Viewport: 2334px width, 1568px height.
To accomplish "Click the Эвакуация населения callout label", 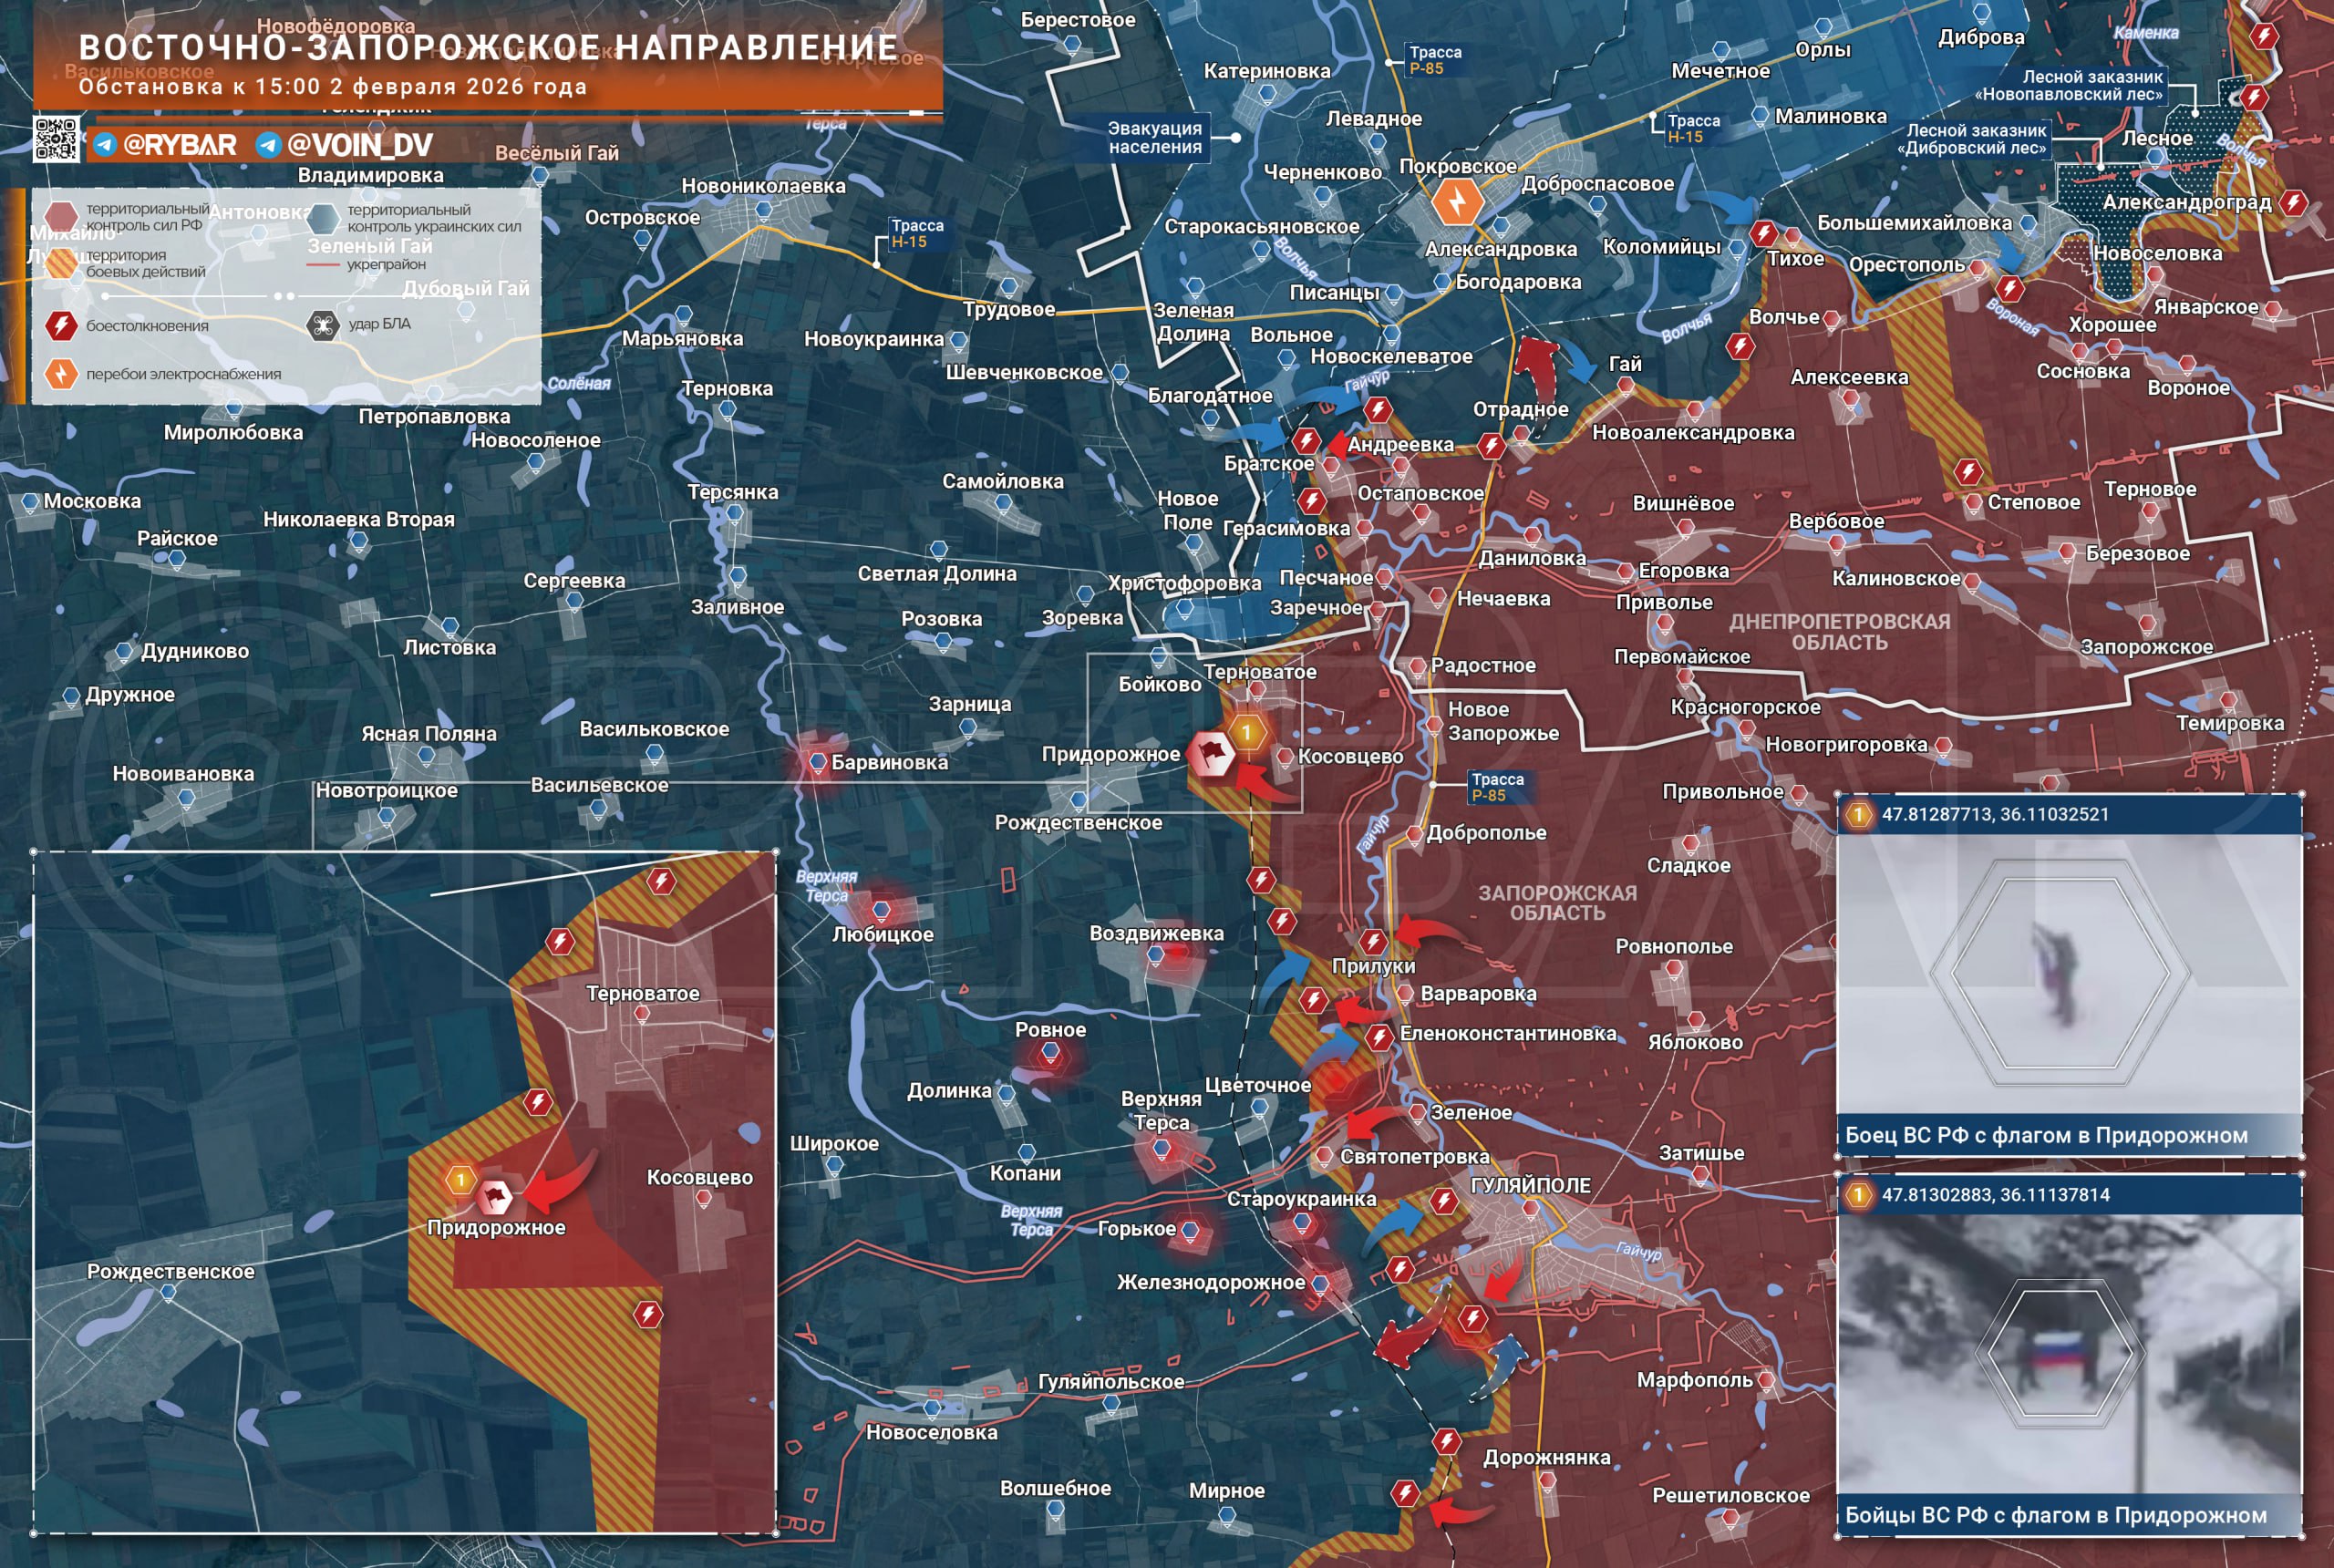I will 1153,137.
